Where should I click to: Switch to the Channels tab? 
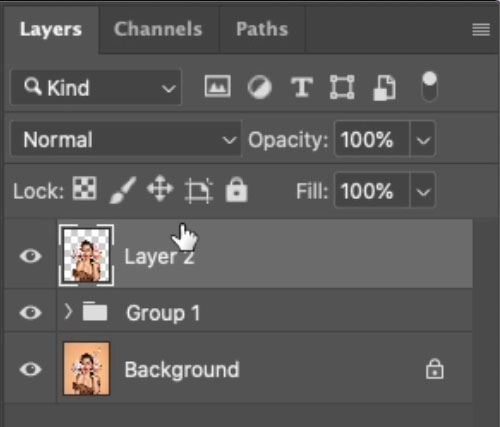point(158,29)
